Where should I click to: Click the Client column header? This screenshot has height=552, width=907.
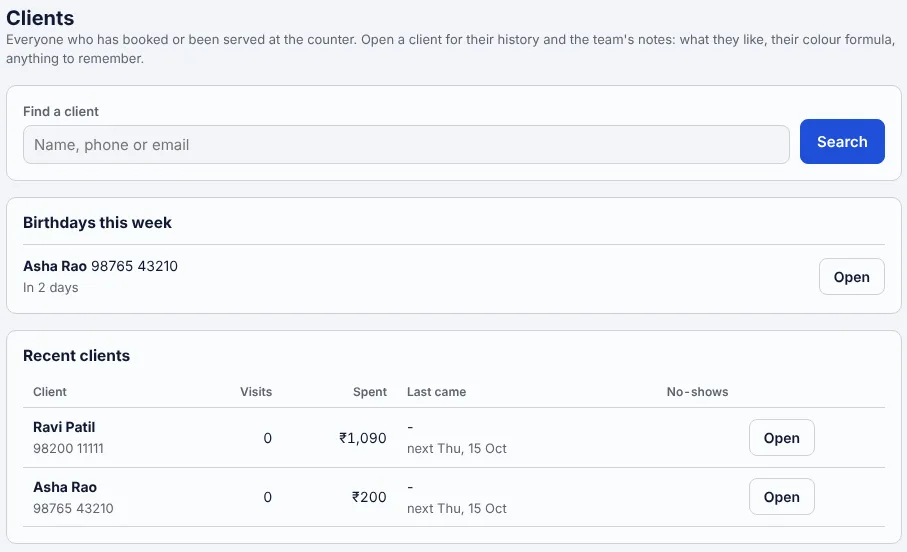click(50, 392)
